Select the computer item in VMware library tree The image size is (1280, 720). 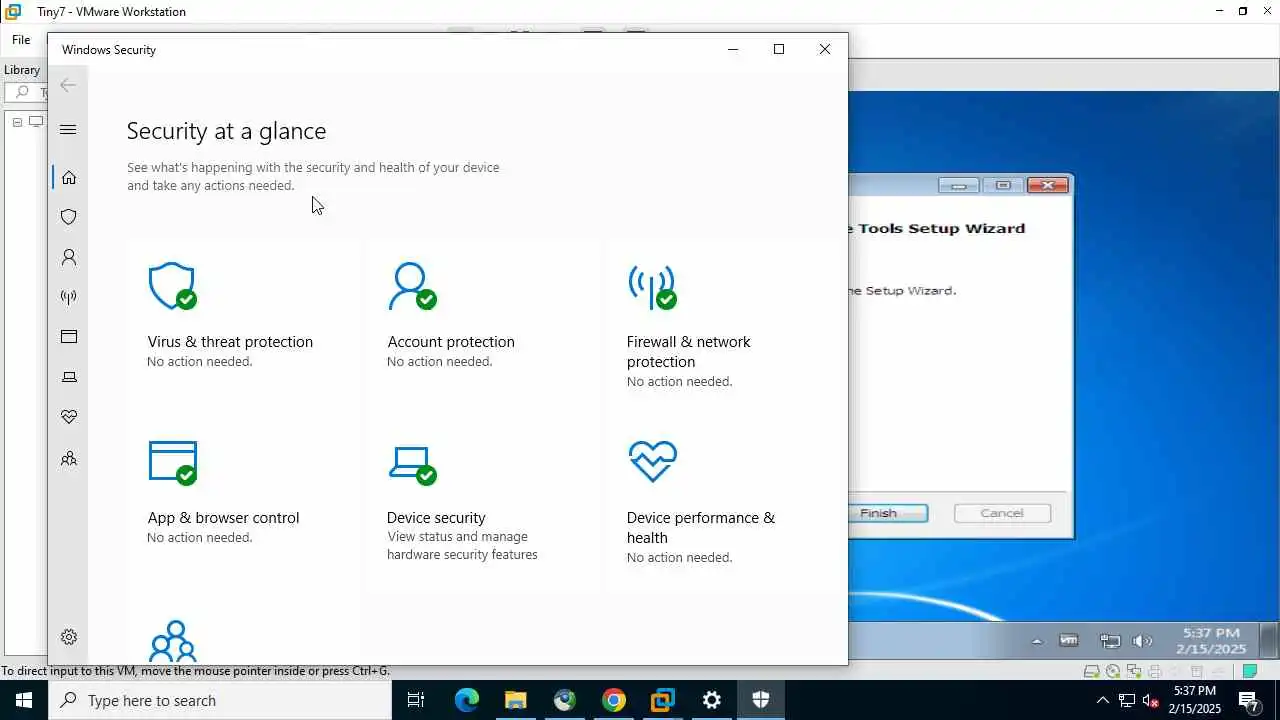[x=36, y=122]
